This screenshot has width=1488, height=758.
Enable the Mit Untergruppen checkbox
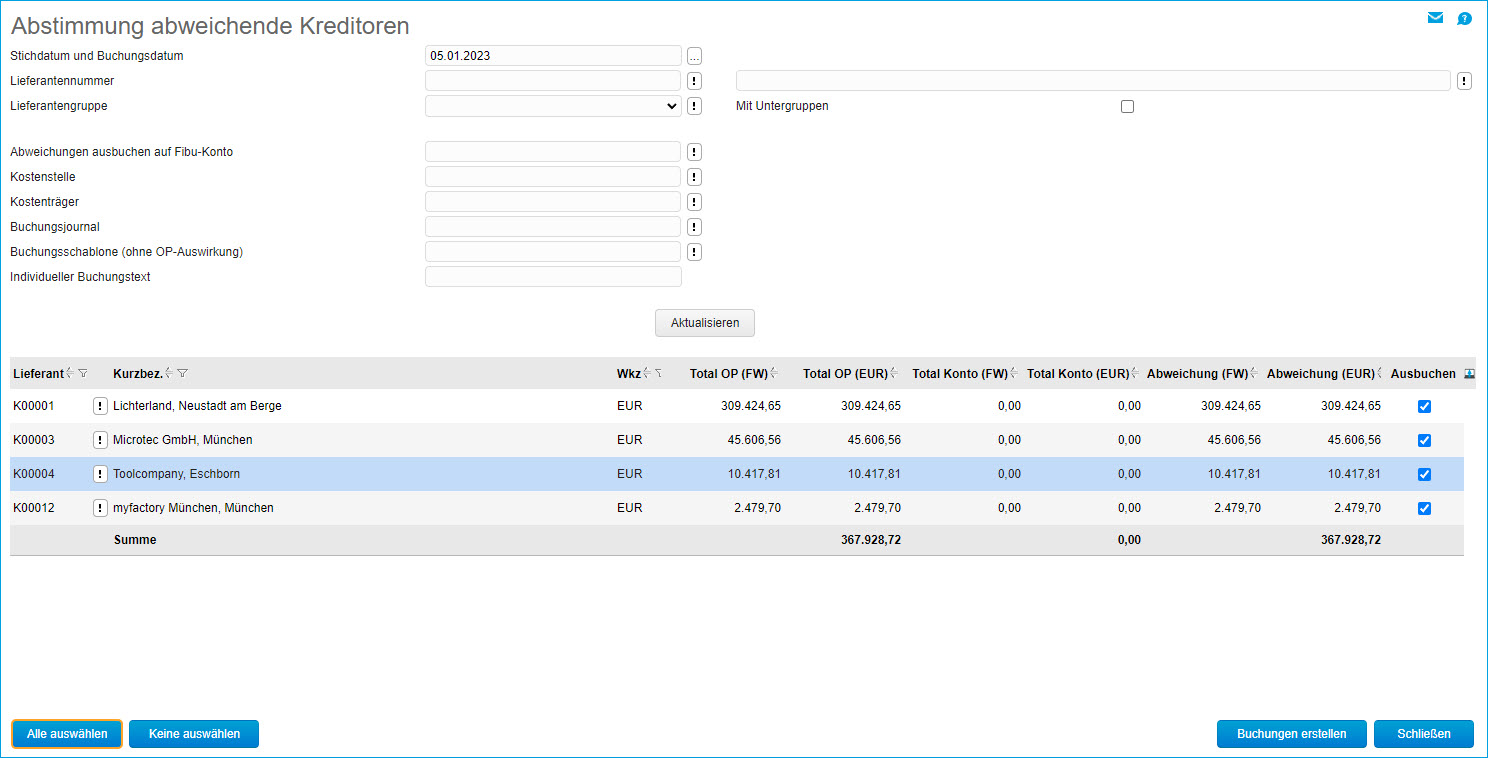point(1127,107)
